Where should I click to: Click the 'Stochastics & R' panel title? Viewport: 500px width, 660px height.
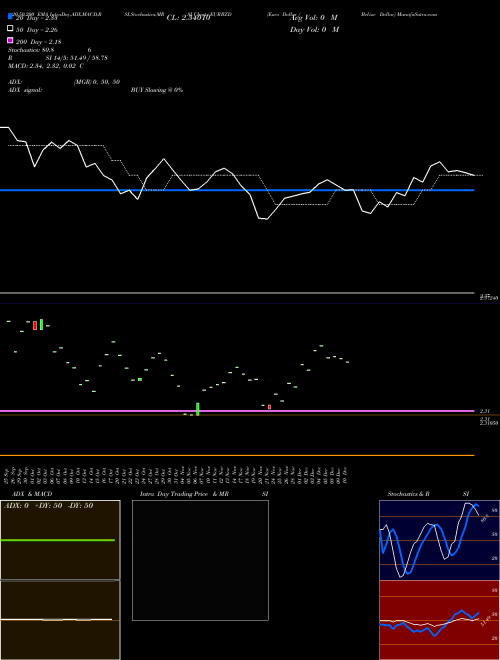click(x=408, y=494)
